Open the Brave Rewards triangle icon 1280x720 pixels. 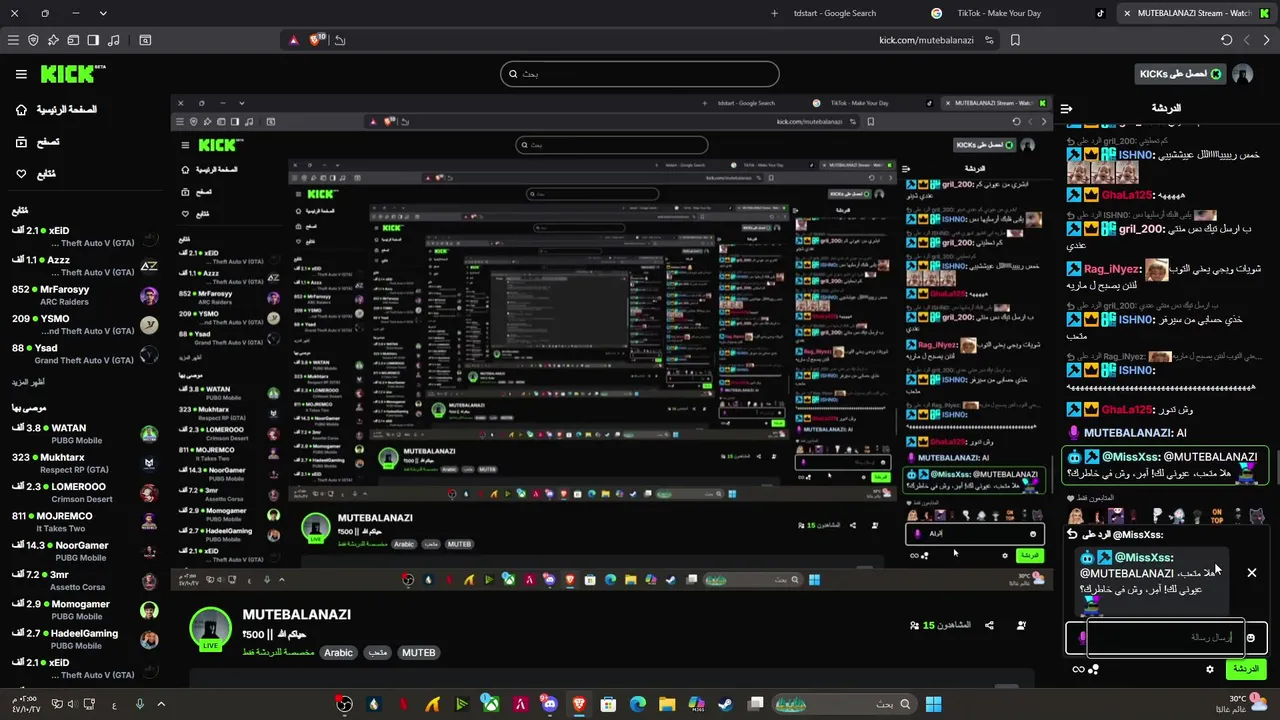tap(294, 40)
